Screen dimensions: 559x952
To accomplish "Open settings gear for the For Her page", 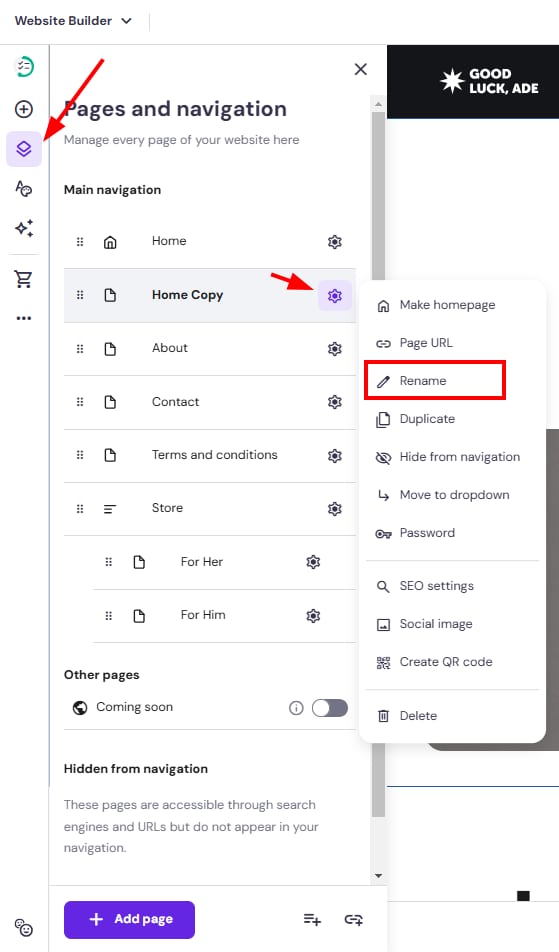I will point(313,562).
